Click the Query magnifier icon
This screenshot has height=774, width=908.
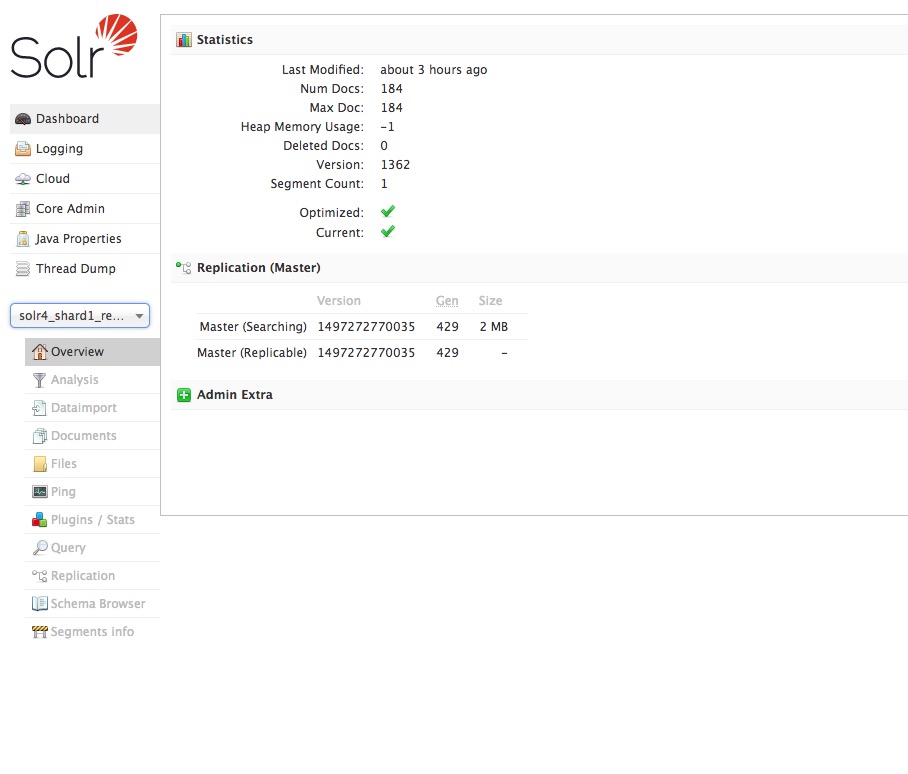coord(39,547)
